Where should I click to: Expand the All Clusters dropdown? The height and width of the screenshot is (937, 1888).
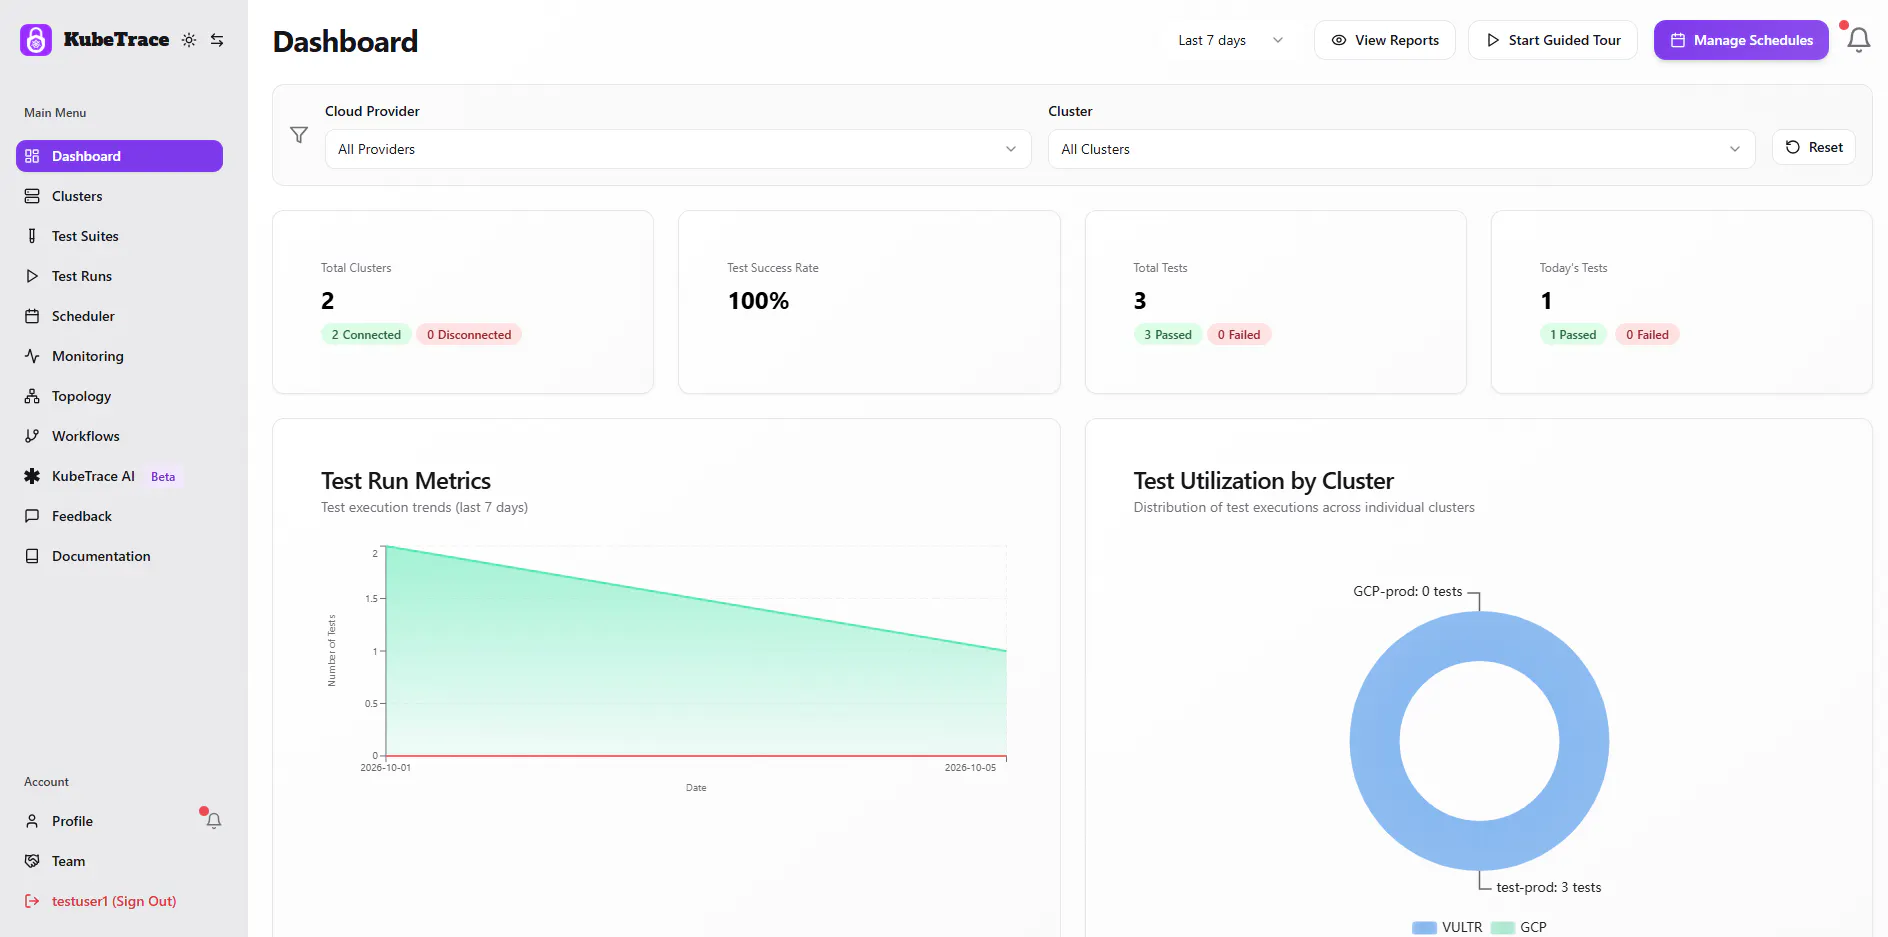click(x=1402, y=149)
